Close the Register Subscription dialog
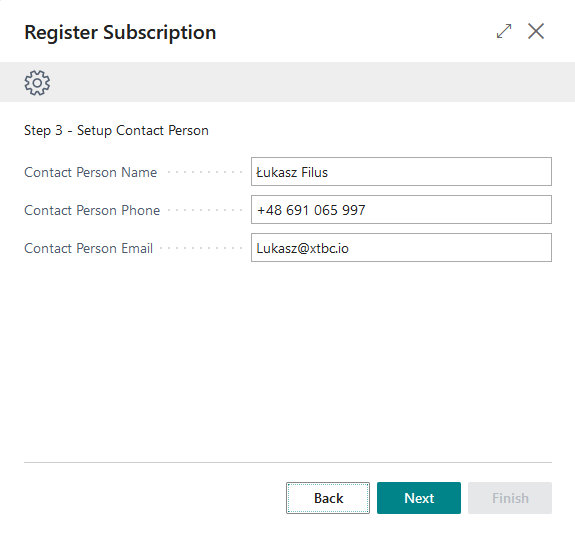 point(536,31)
